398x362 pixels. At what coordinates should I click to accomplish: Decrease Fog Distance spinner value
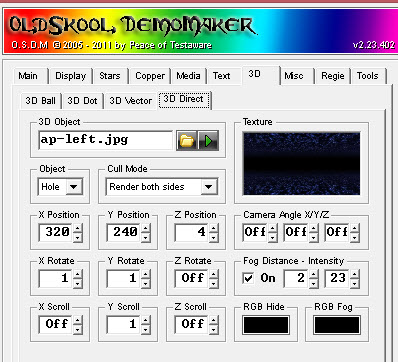[x=314, y=283]
